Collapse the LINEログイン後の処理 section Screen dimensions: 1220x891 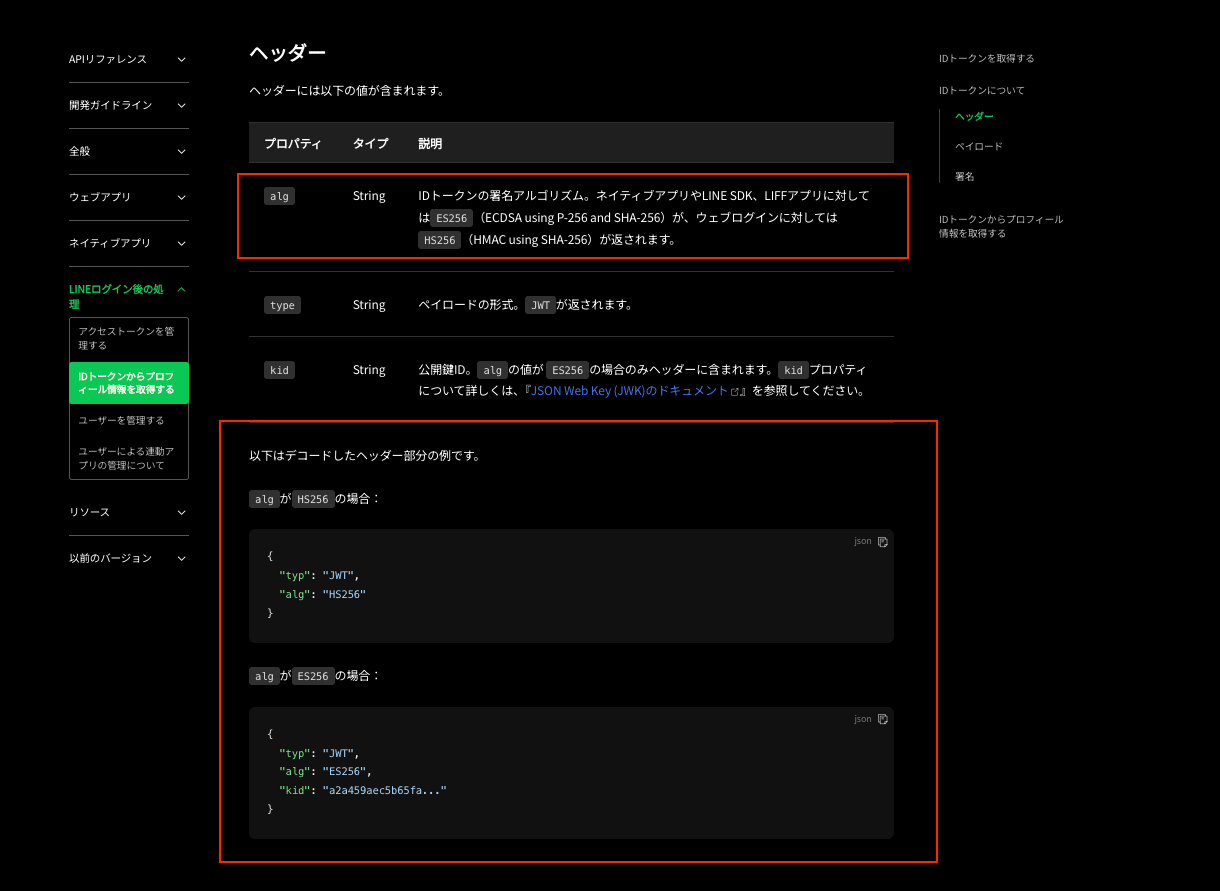(x=128, y=296)
